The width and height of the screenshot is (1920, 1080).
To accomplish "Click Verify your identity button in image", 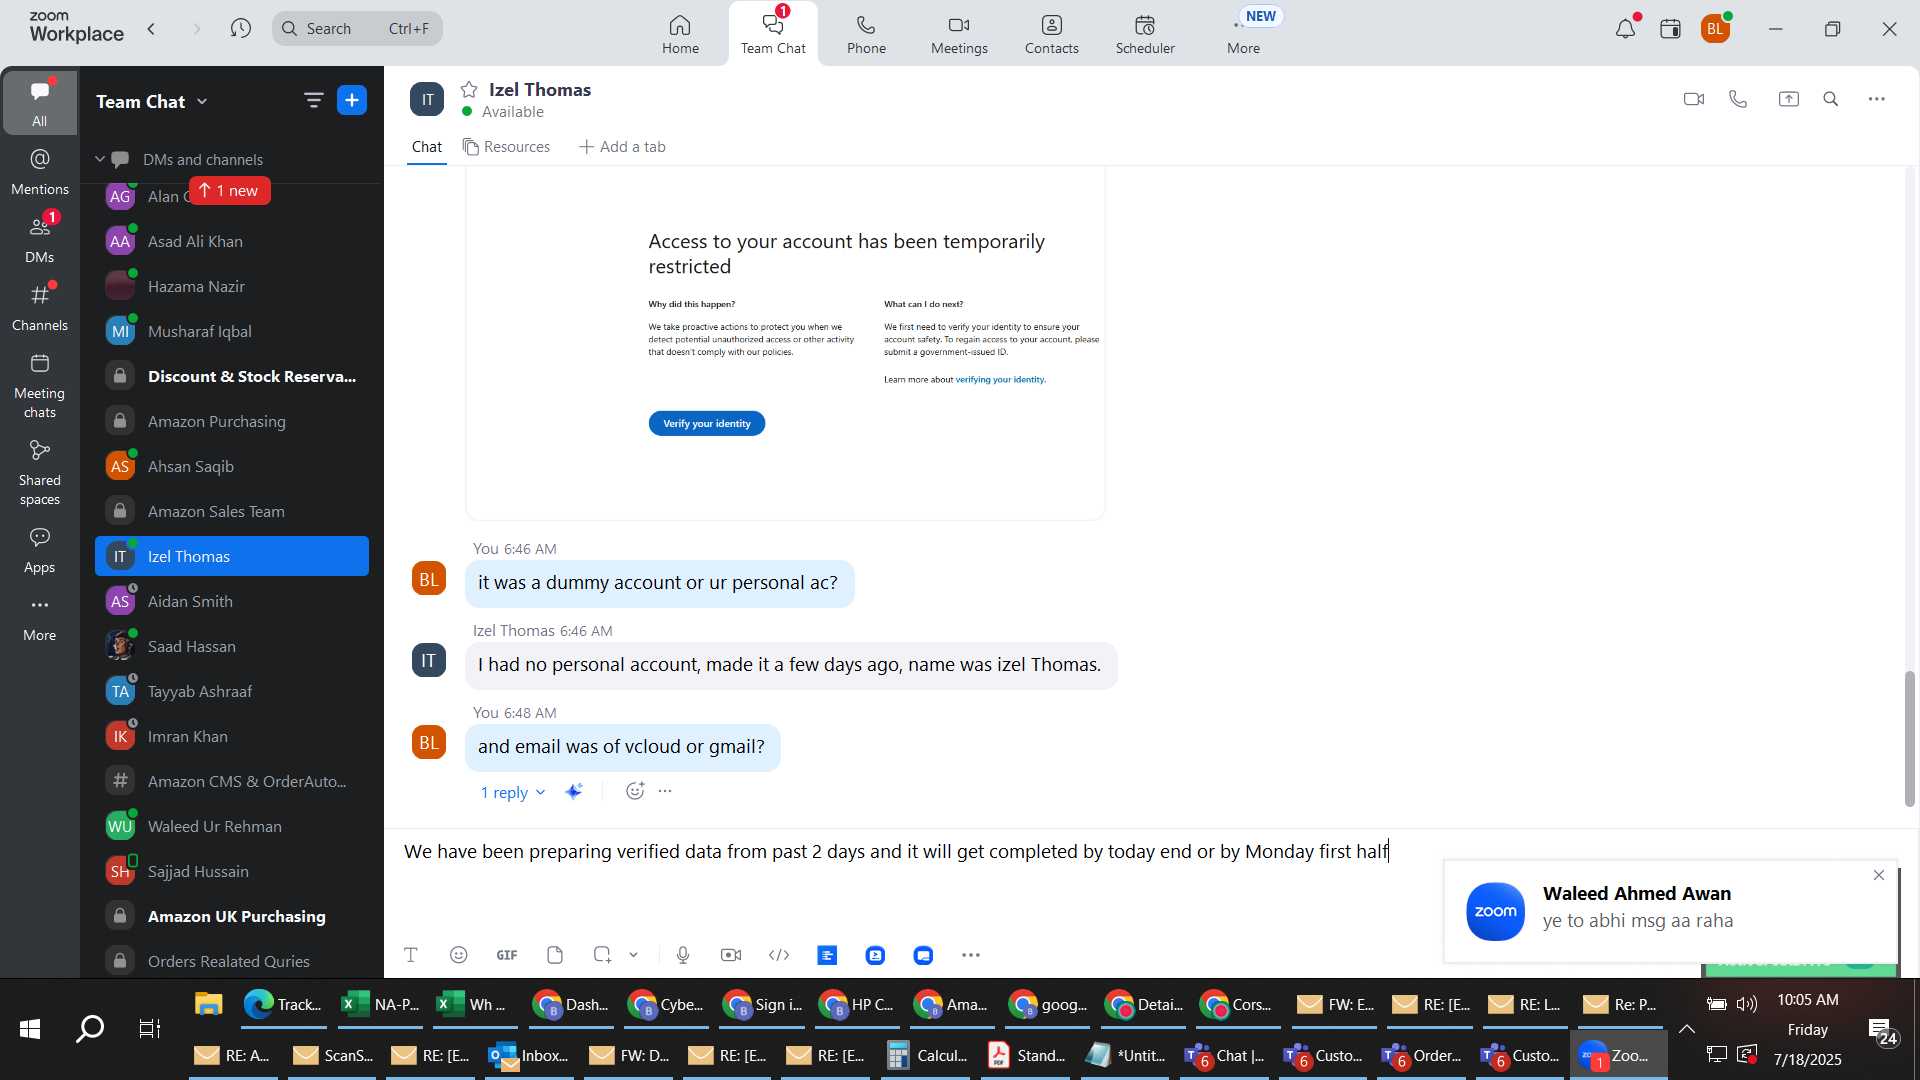I will pyautogui.click(x=707, y=424).
